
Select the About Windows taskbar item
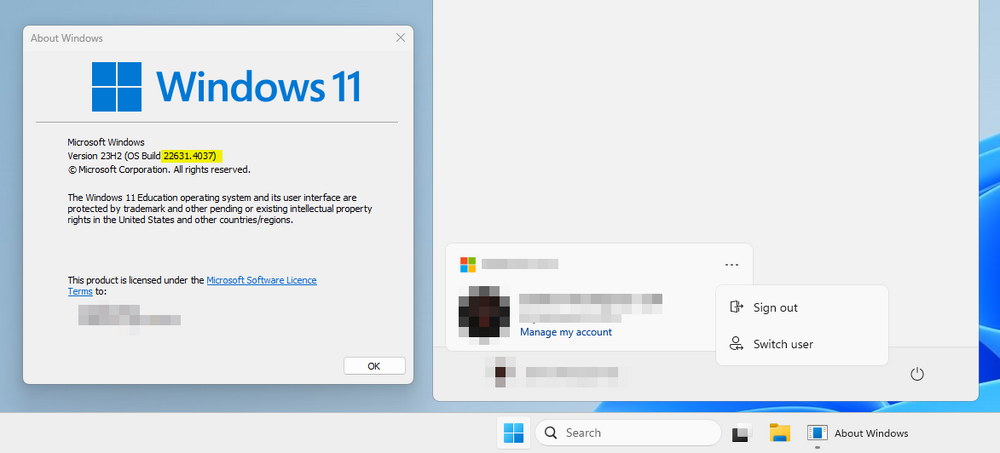point(858,433)
